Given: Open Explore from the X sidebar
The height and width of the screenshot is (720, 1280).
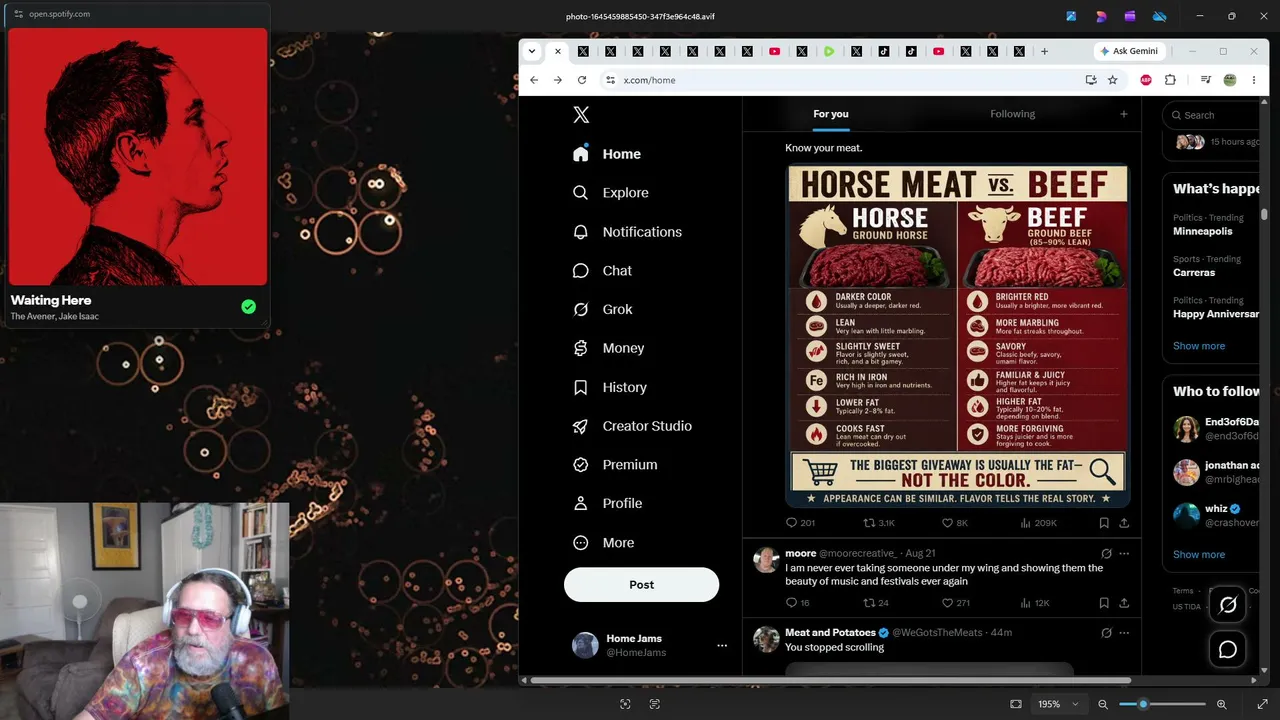Looking at the screenshot, I should point(610,193).
